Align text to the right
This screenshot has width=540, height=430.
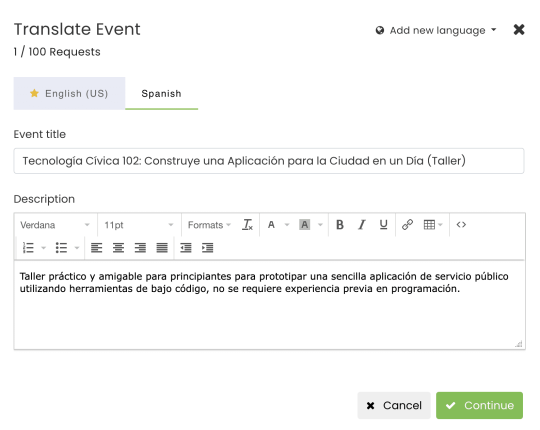click(140, 248)
